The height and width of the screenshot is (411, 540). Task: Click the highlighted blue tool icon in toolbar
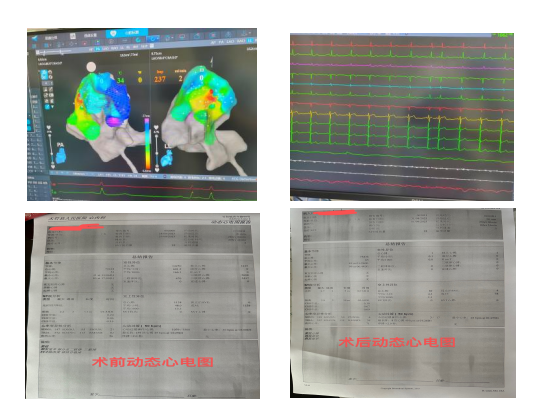[153, 39]
